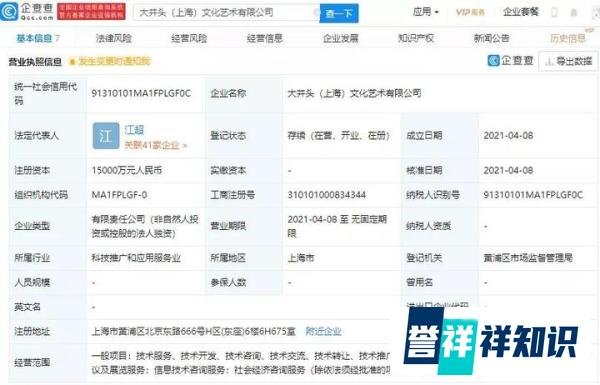Switch to the 知识产权 tab

[416, 38]
